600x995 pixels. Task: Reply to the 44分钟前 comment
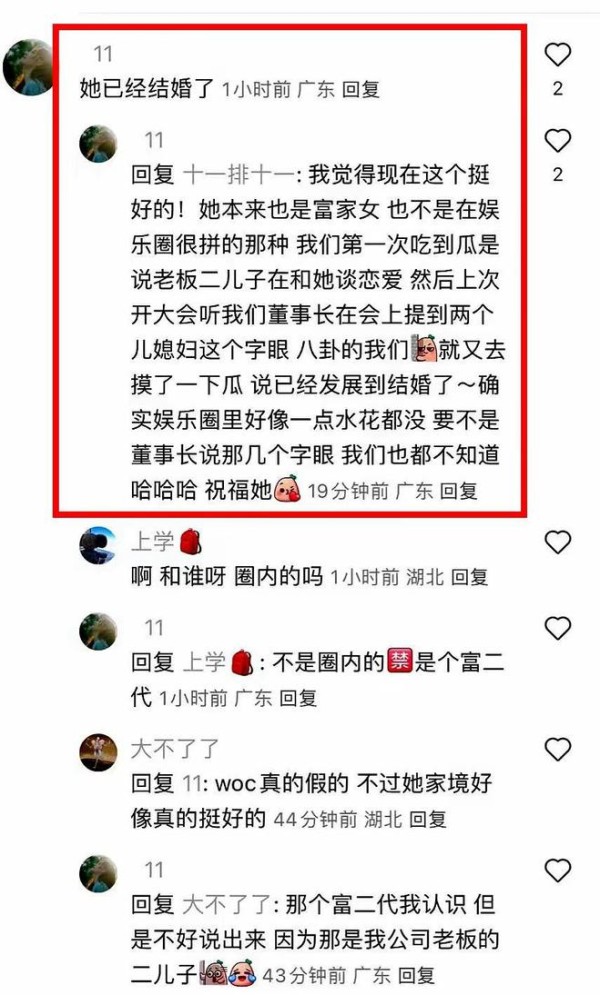[x=427, y=819]
